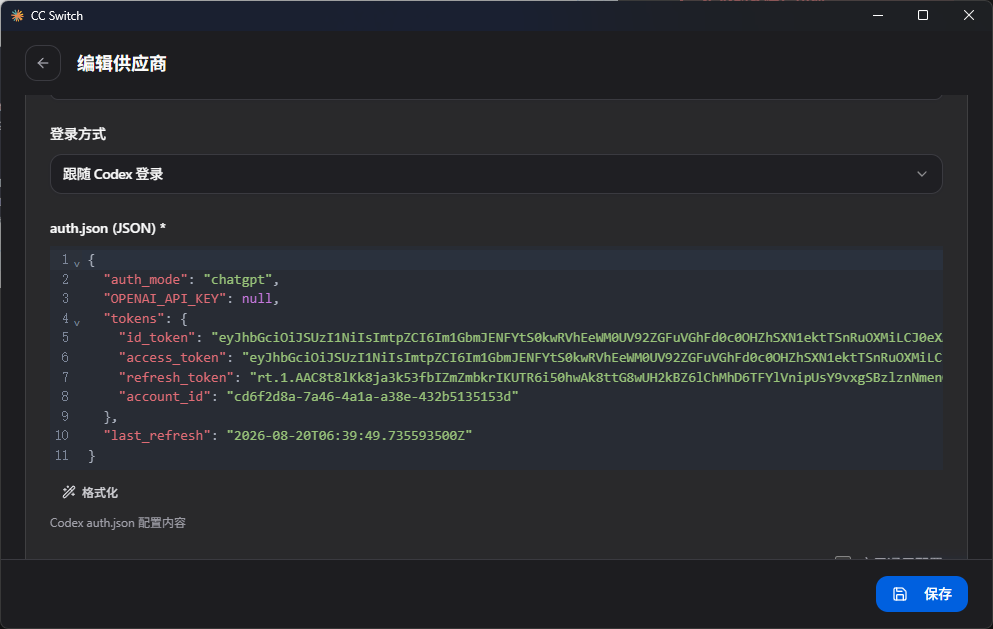
Task: Click the auth_mode key in editor
Action: [x=146, y=279]
